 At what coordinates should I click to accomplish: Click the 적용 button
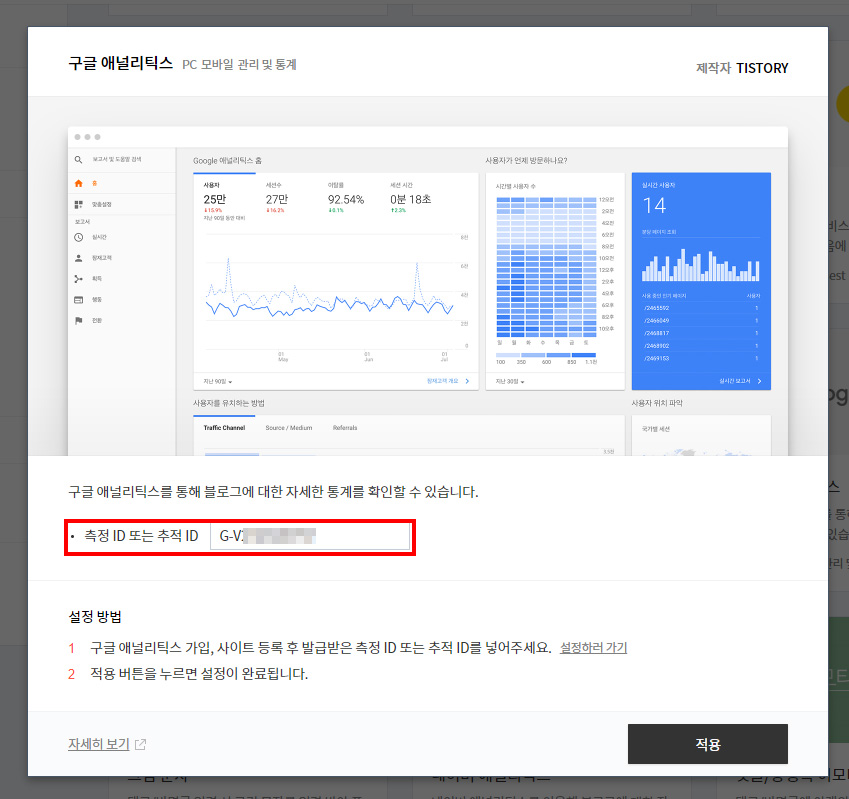[x=707, y=744]
